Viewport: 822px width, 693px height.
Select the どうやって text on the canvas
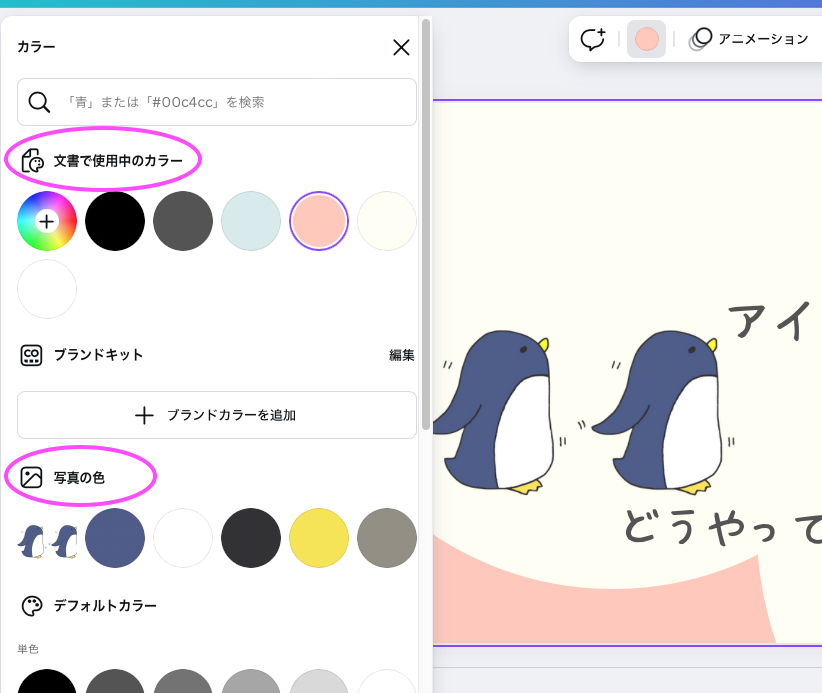coord(723,527)
